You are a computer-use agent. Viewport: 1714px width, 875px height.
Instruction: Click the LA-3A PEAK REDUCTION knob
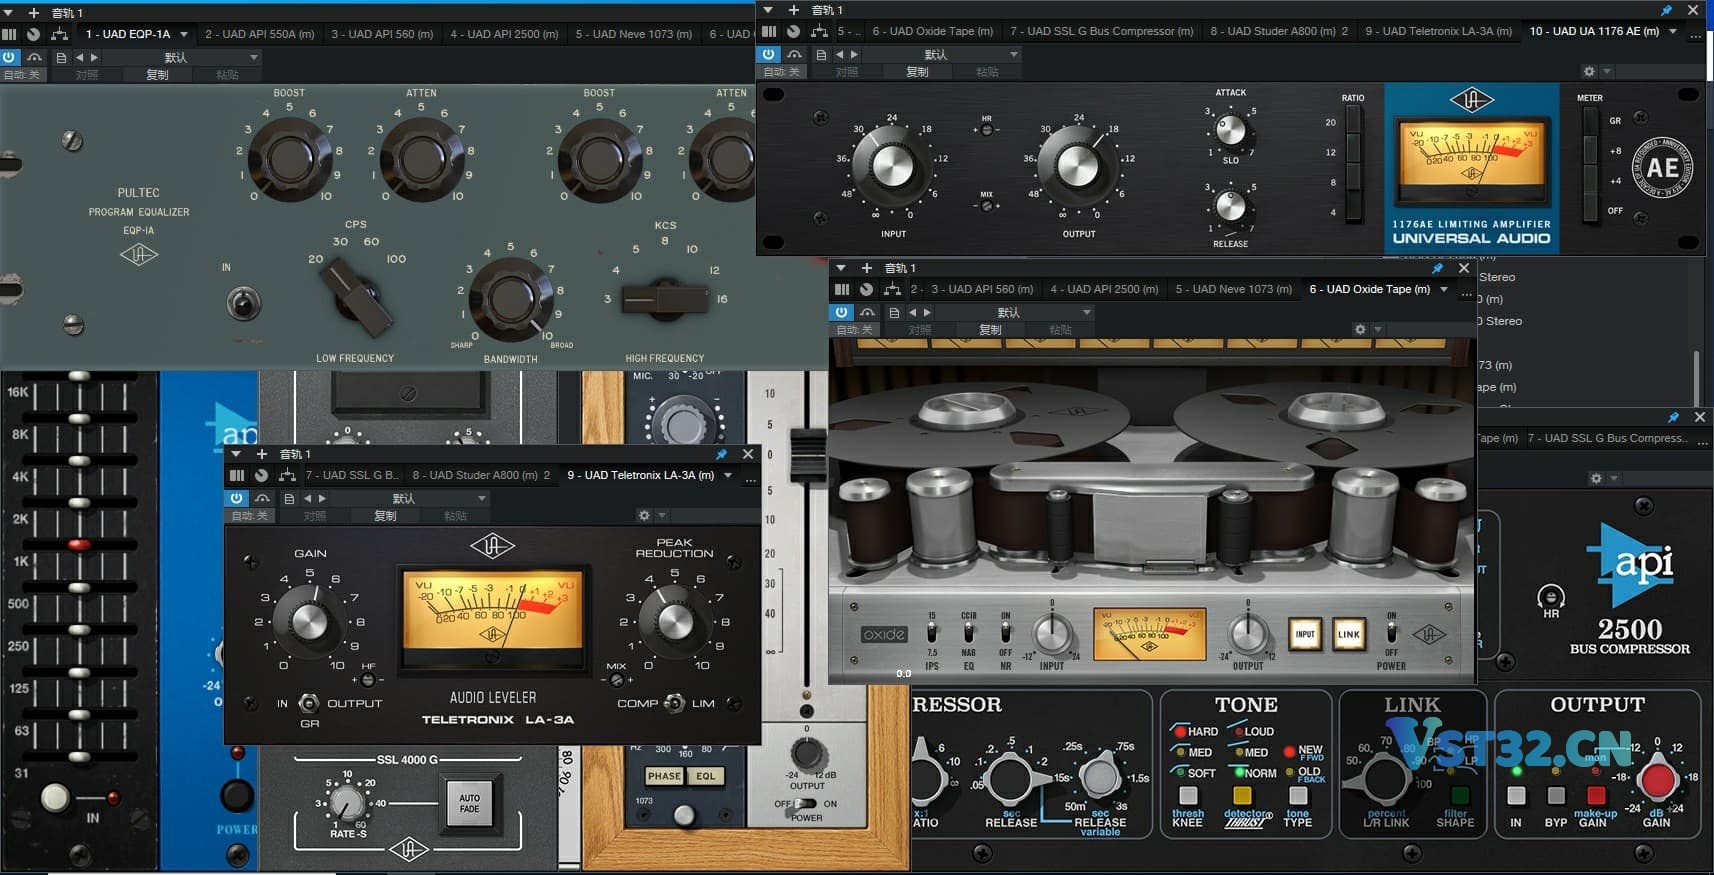(675, 620)
